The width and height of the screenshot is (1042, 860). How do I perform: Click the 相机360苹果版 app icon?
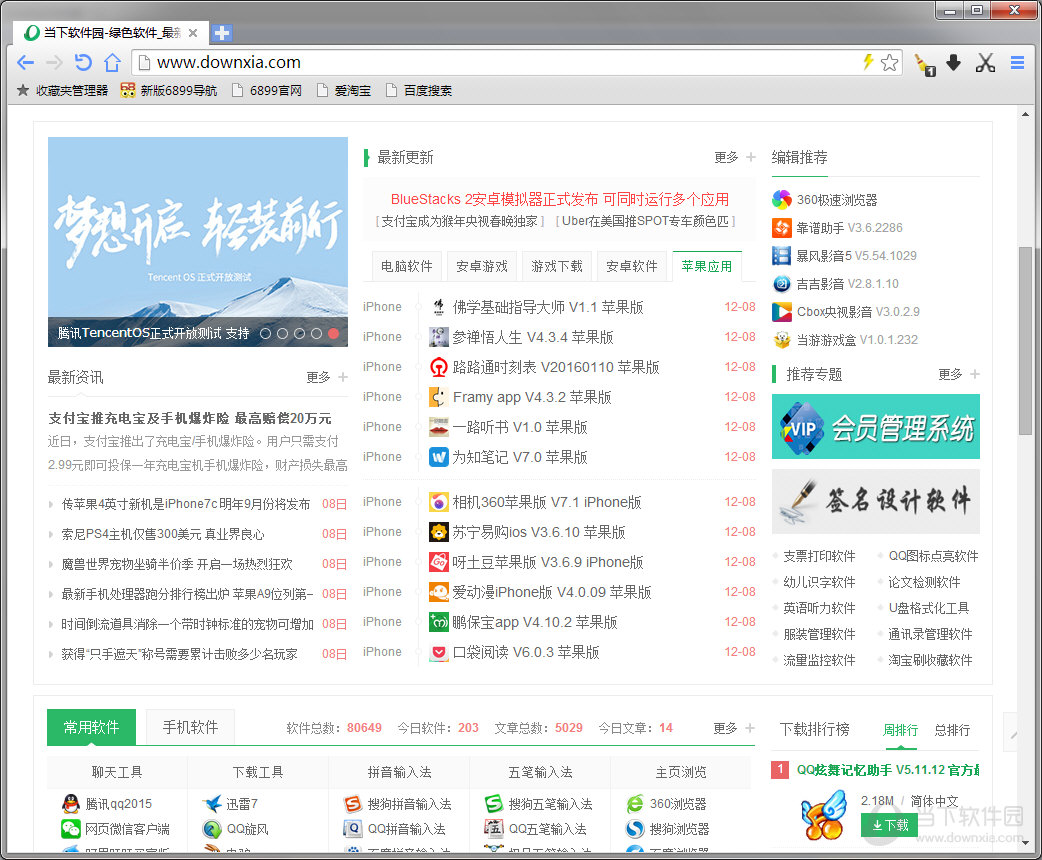pyautogui.click(x=439, y=502)
